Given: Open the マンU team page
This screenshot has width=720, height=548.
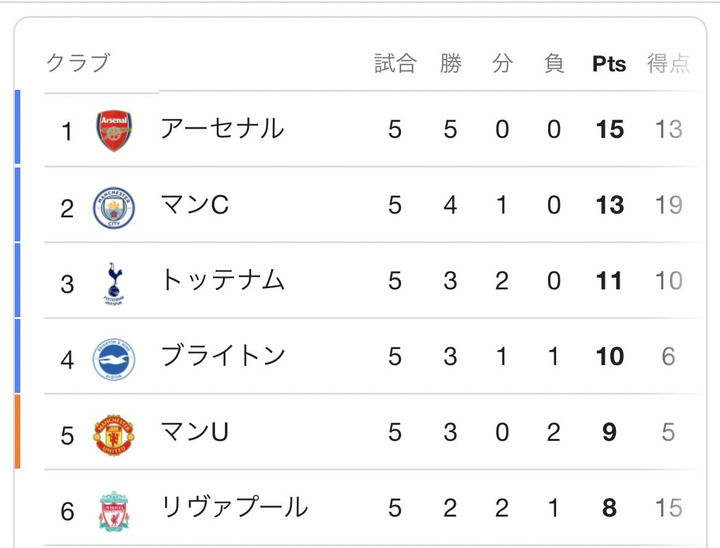Looking at the screenshot, I should (x=195, y=433).
